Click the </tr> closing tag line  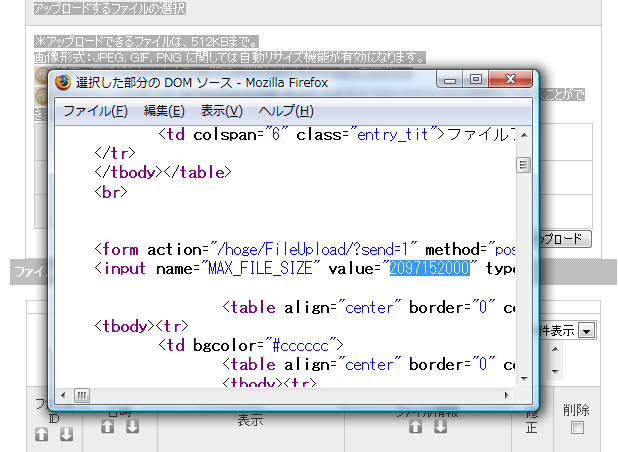[115, 153]
